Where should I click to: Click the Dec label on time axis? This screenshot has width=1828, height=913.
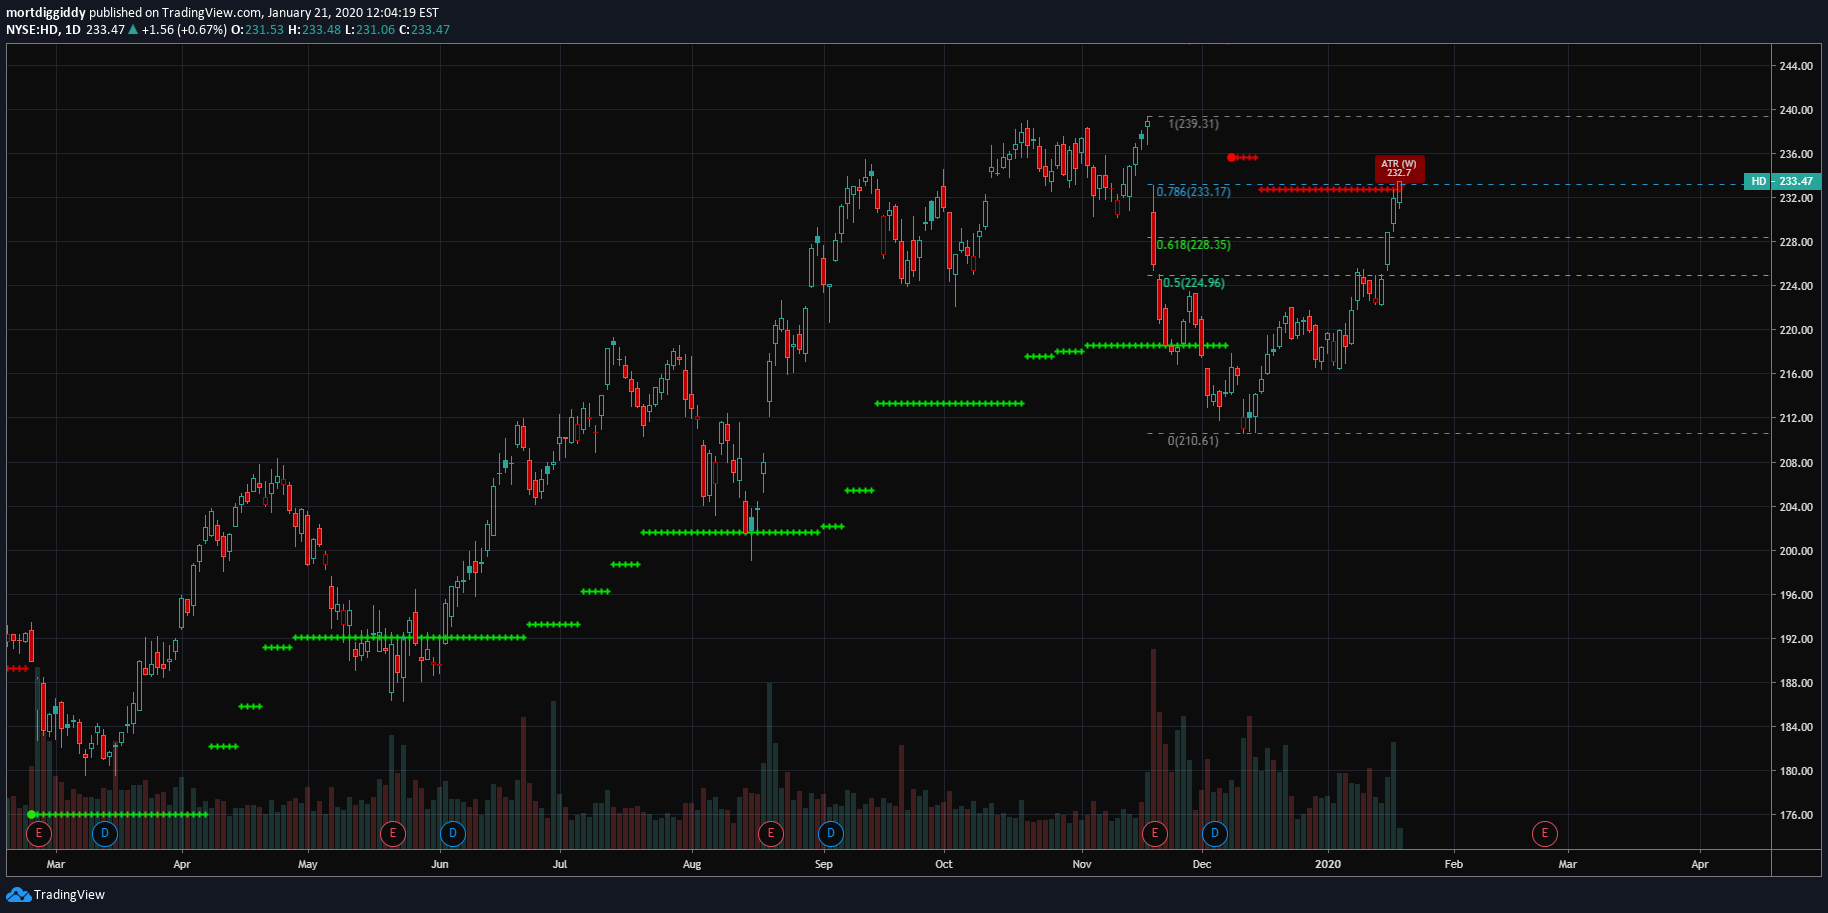(1202, 864)
